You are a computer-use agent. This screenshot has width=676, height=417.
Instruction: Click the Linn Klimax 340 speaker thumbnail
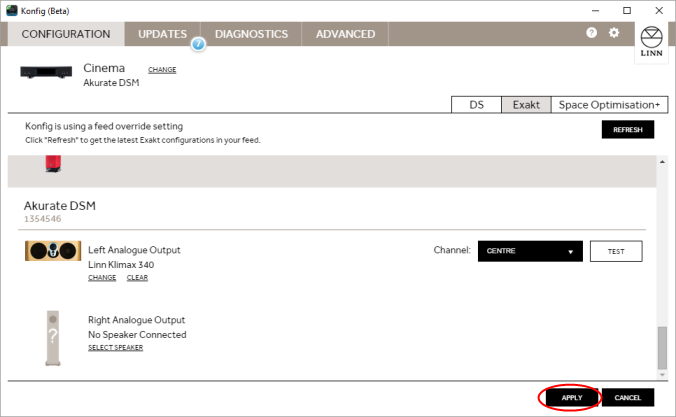pos(53,251)
